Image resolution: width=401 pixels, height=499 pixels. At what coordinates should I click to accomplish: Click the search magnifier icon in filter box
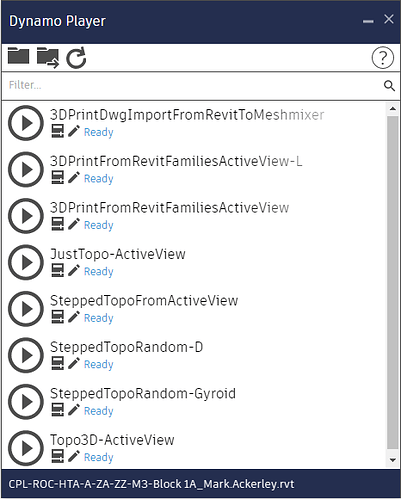389,86
